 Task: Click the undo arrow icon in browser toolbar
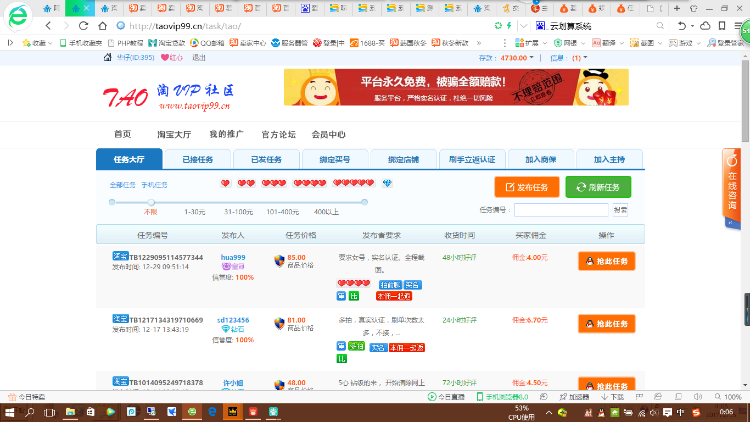tap(682, 26)
